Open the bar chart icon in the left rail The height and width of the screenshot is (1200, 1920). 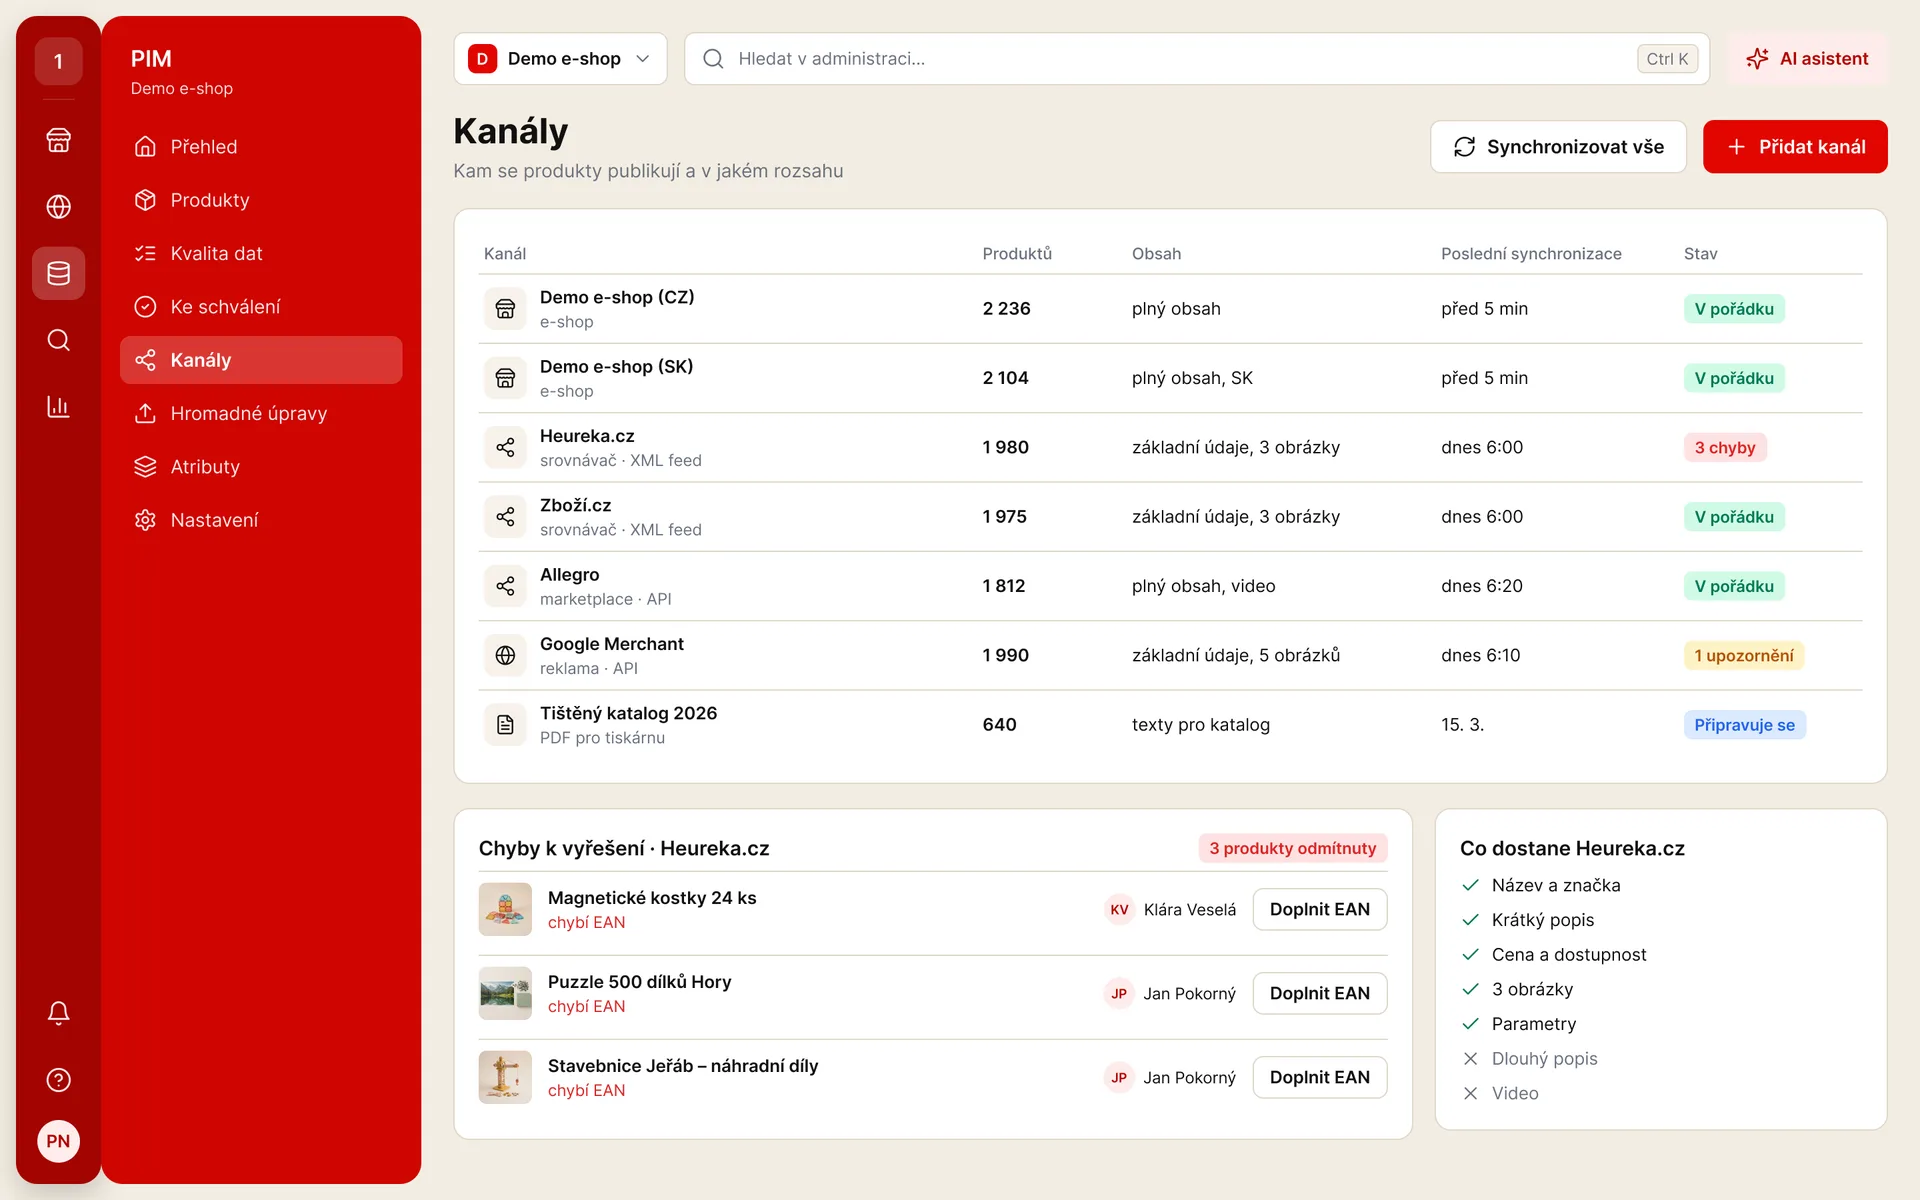coord(58,407)
